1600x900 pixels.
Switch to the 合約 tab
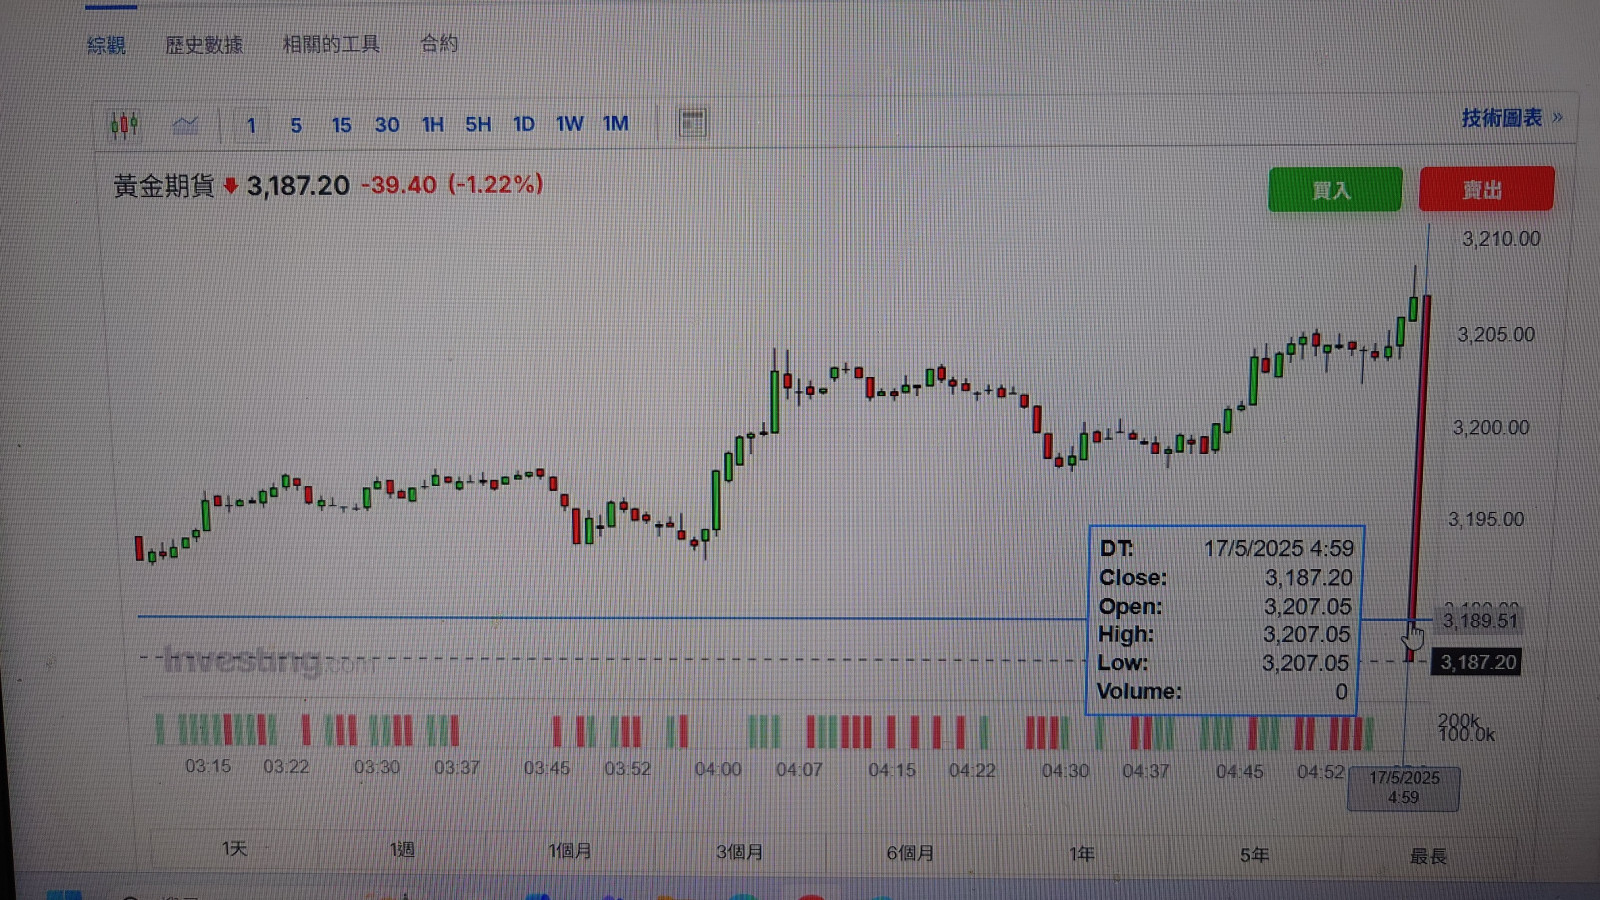[438, 43]
